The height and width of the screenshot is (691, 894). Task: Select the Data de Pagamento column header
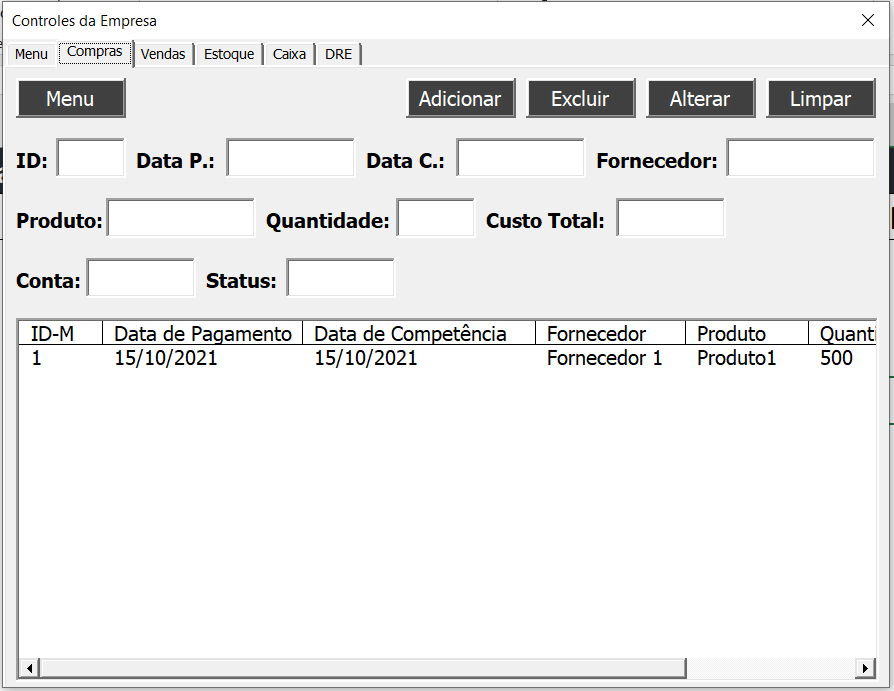202,334
